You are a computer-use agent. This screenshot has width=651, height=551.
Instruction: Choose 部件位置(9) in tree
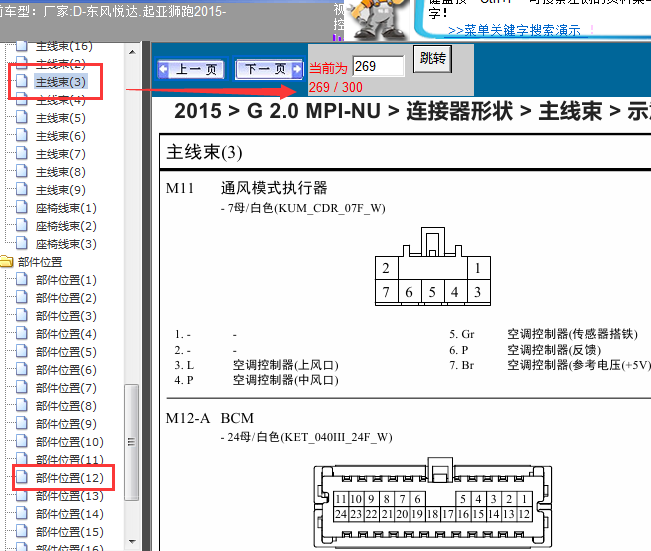(66, 424)
